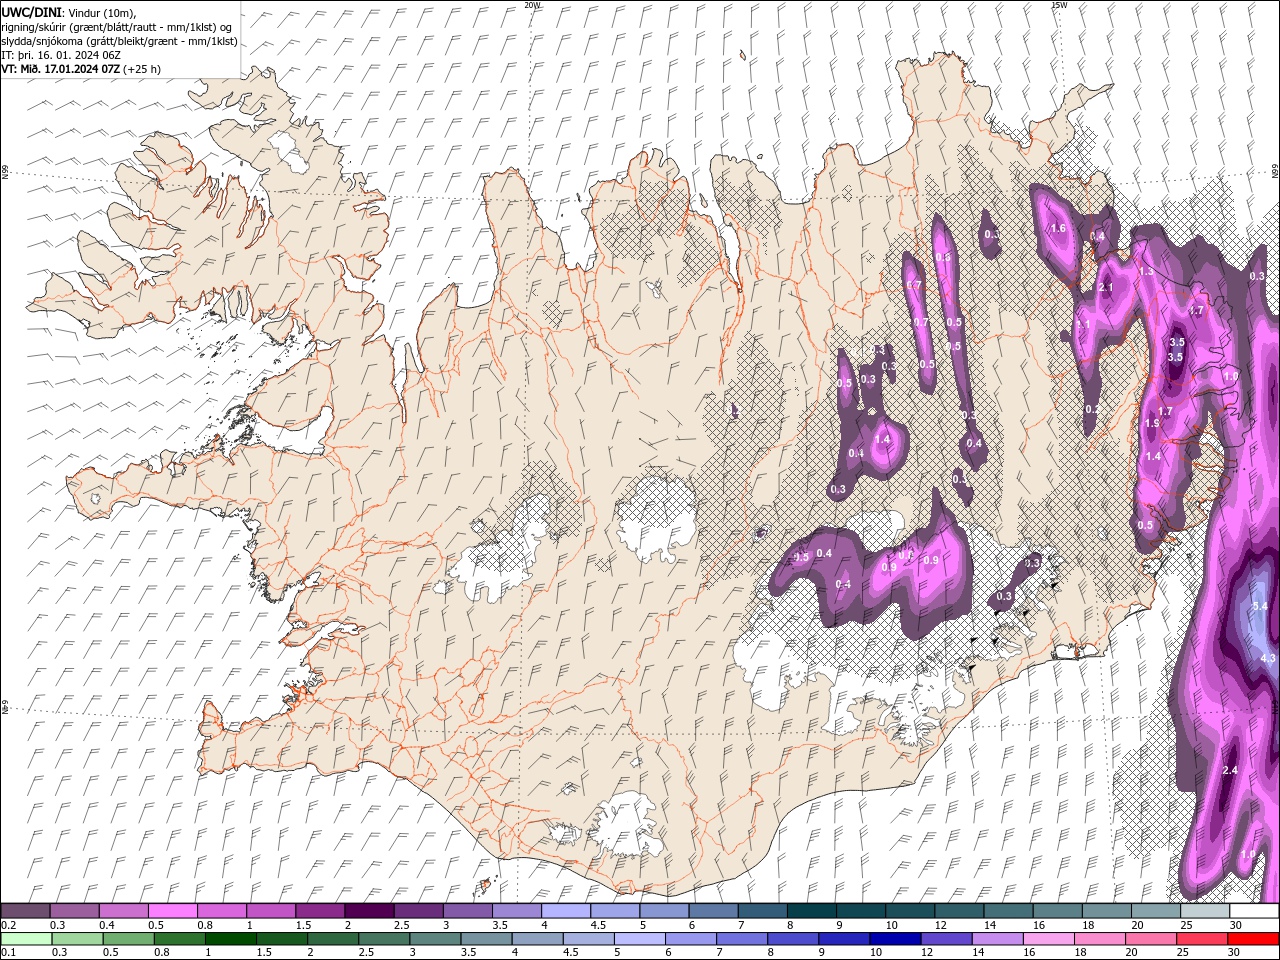The height and width of the screenshot is (960, 1280).
Task: Click the deep blue bottom-row swatch at 10
Action: click(894, 939)
